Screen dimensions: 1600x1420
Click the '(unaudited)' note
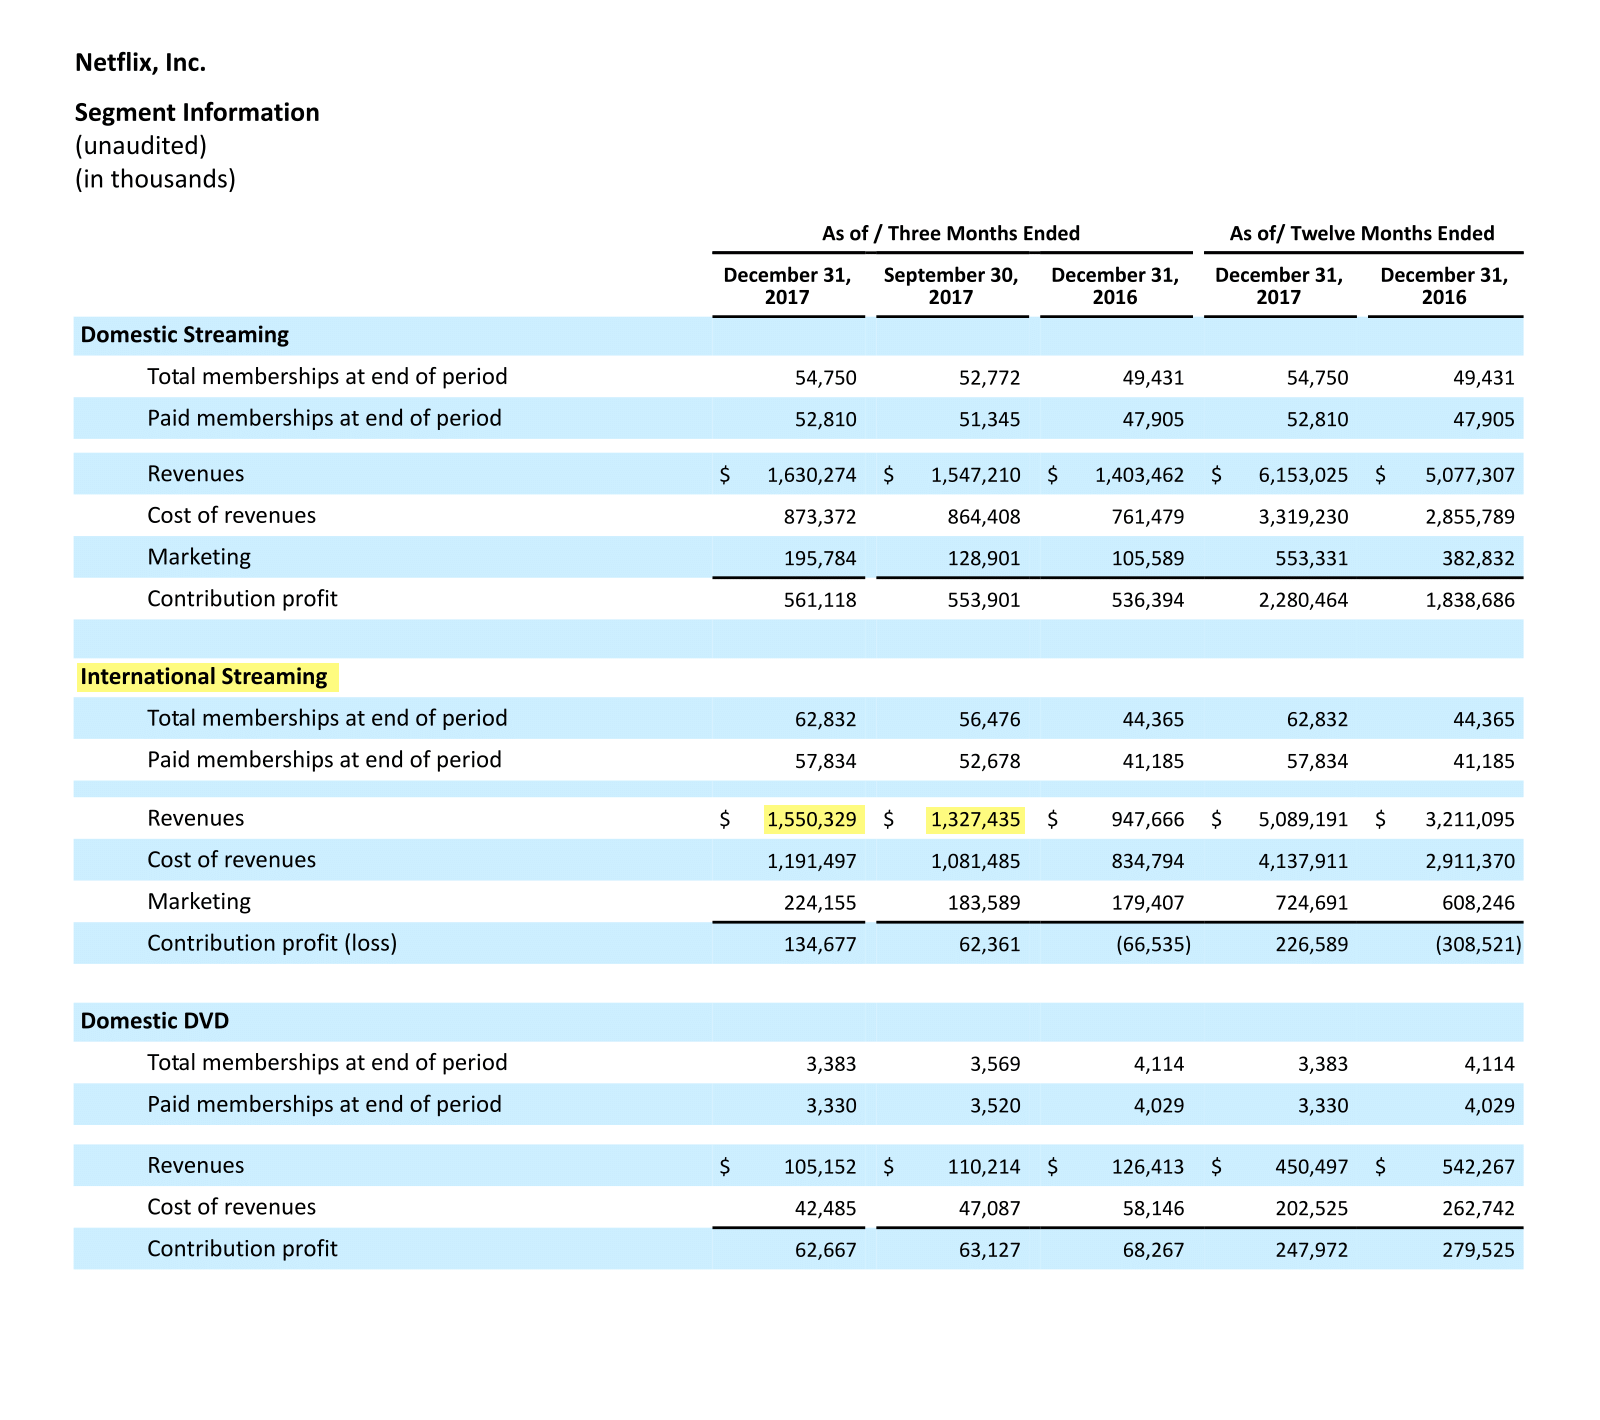(x=141, y=146)
